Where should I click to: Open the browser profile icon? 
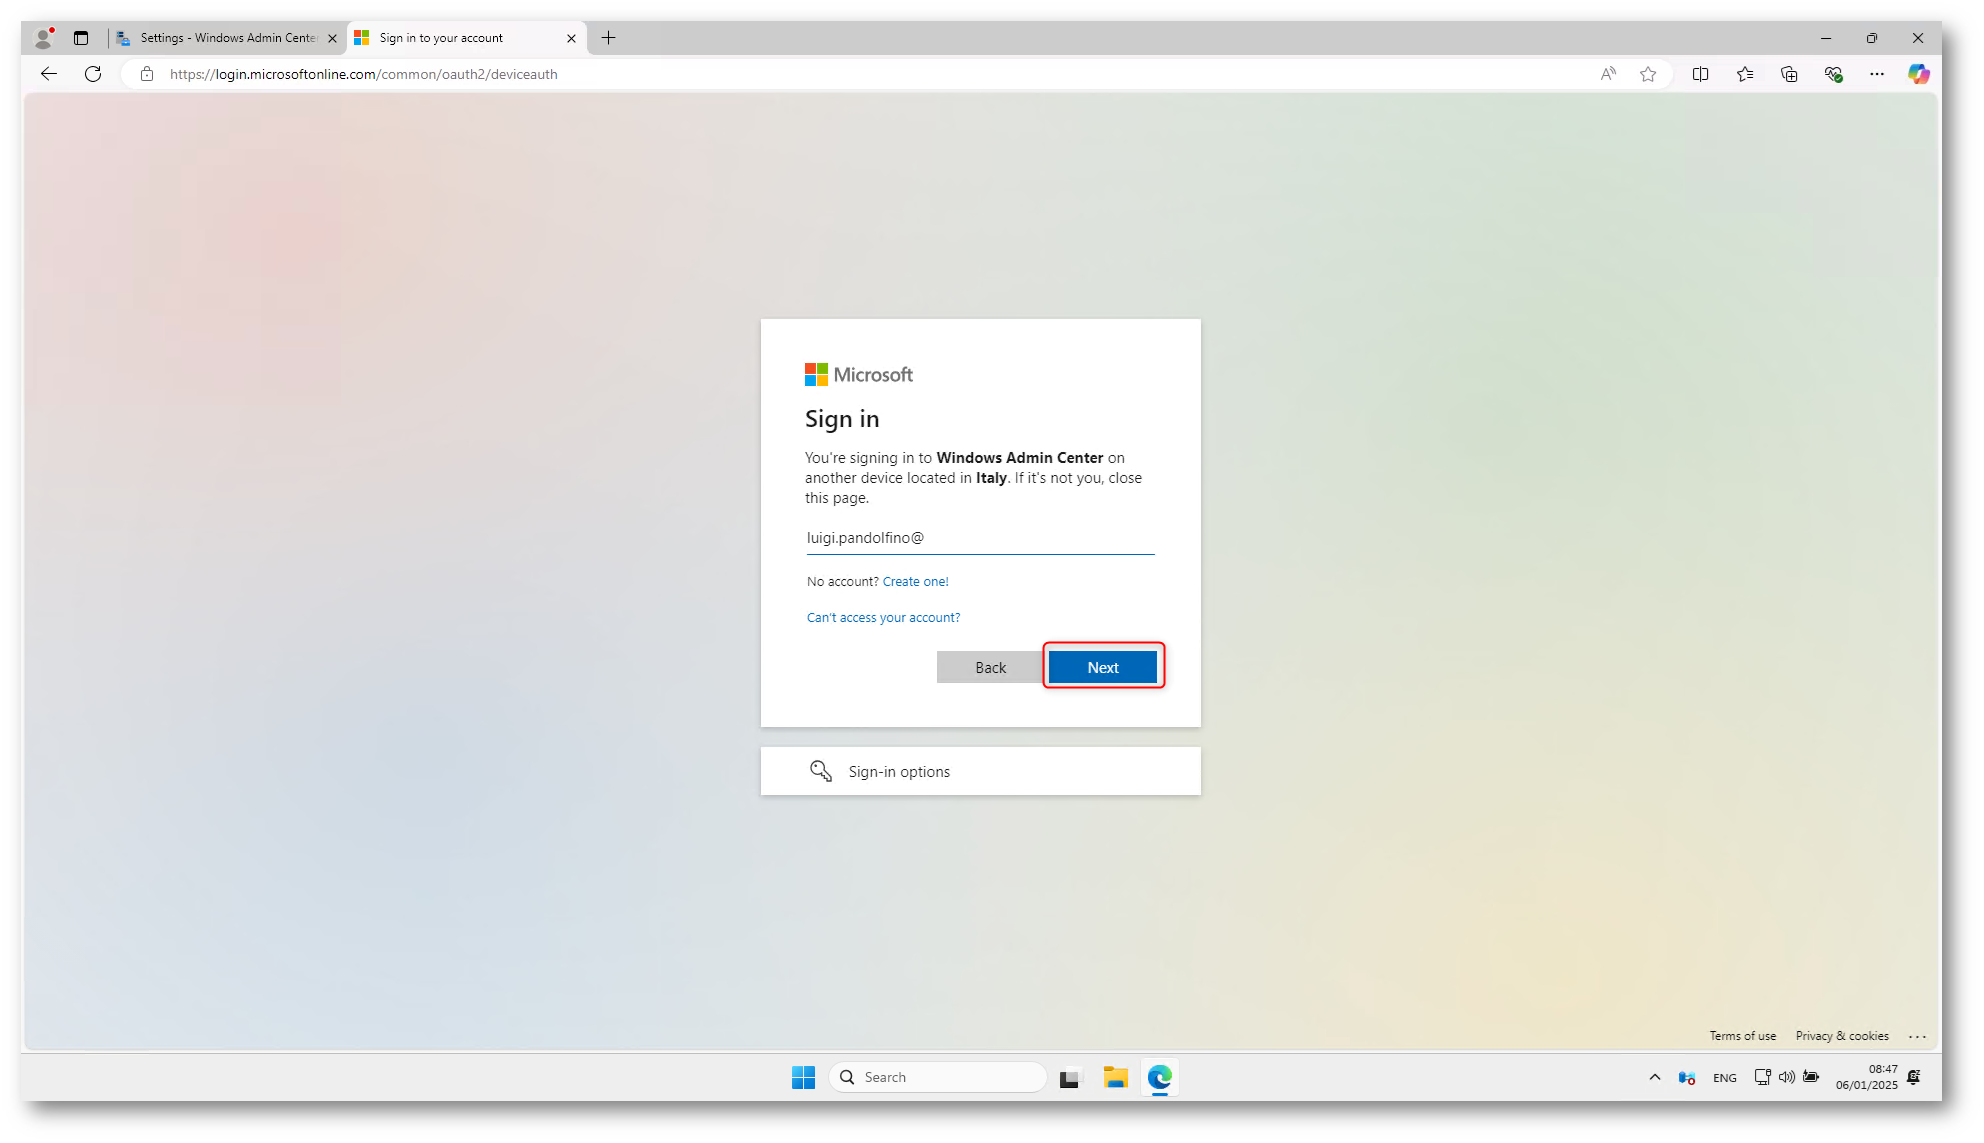point(43,38)
